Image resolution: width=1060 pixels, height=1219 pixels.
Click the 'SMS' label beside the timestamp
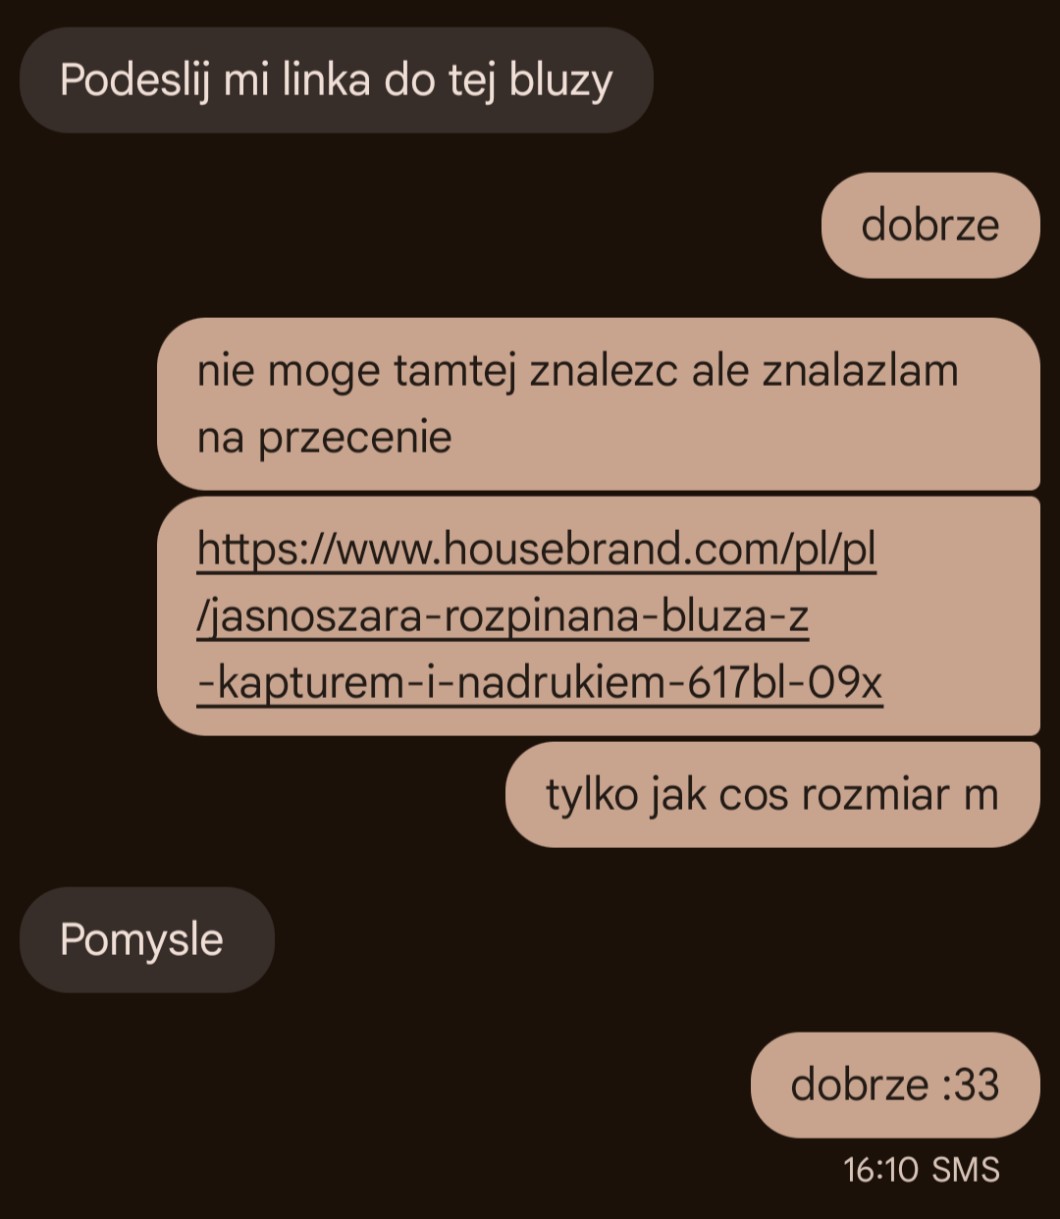point(965,1170)
